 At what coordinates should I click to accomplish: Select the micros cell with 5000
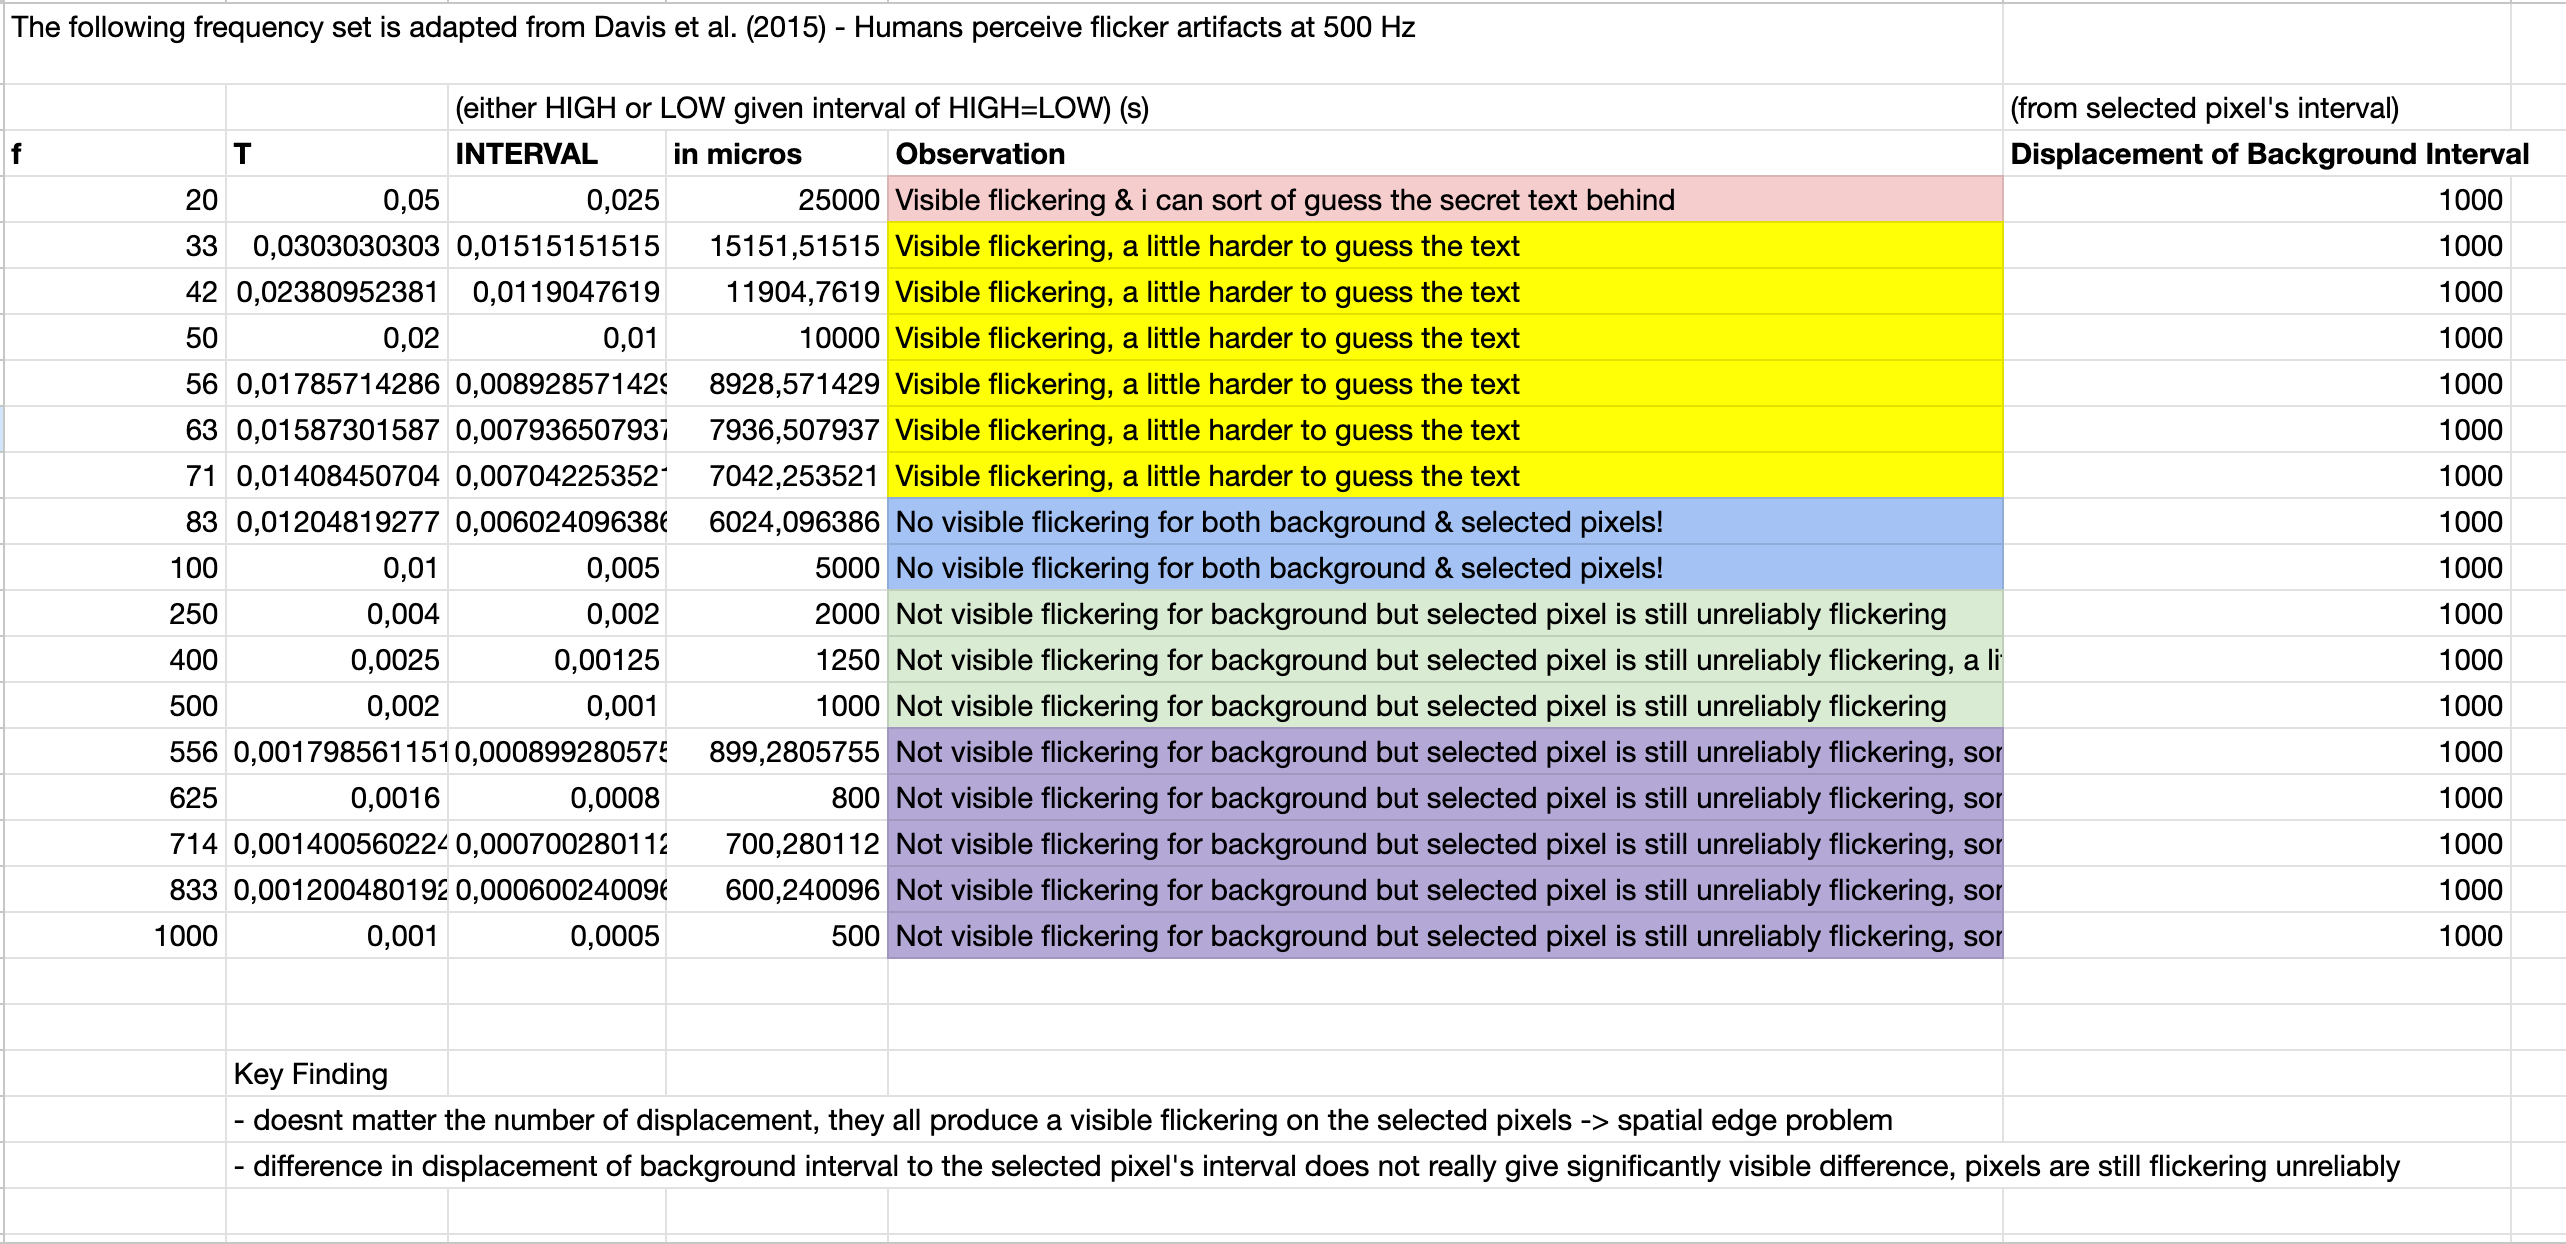point(777,567)
